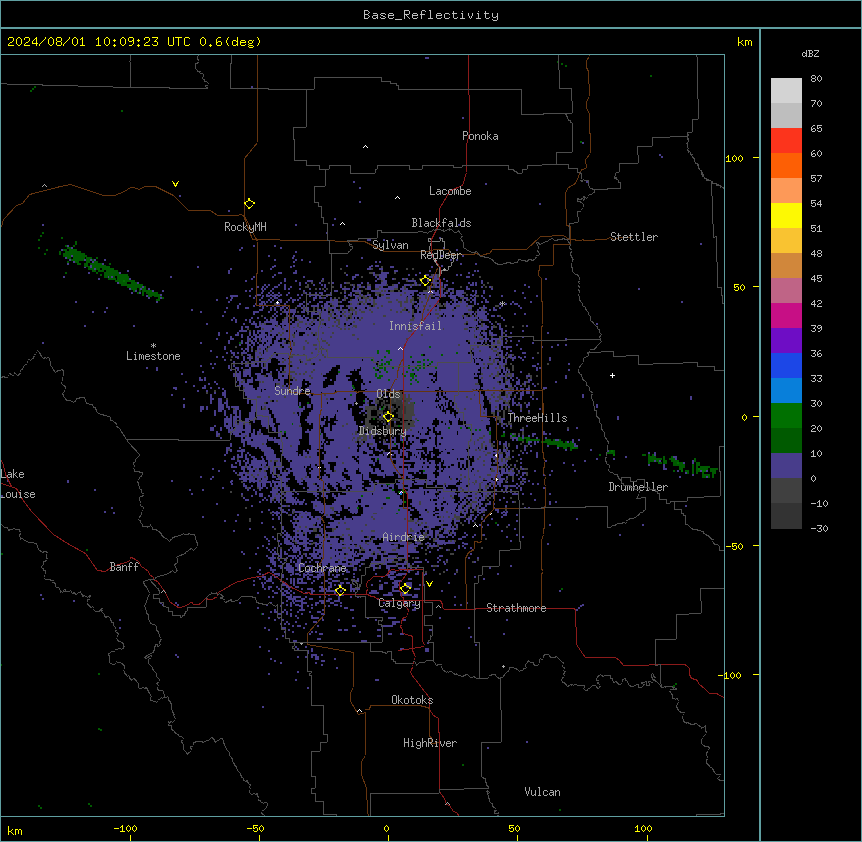Viewport: 862px width, 842px height.
Task: Select the magenta swatch in the dBZ legend
Action: point(786,315)
